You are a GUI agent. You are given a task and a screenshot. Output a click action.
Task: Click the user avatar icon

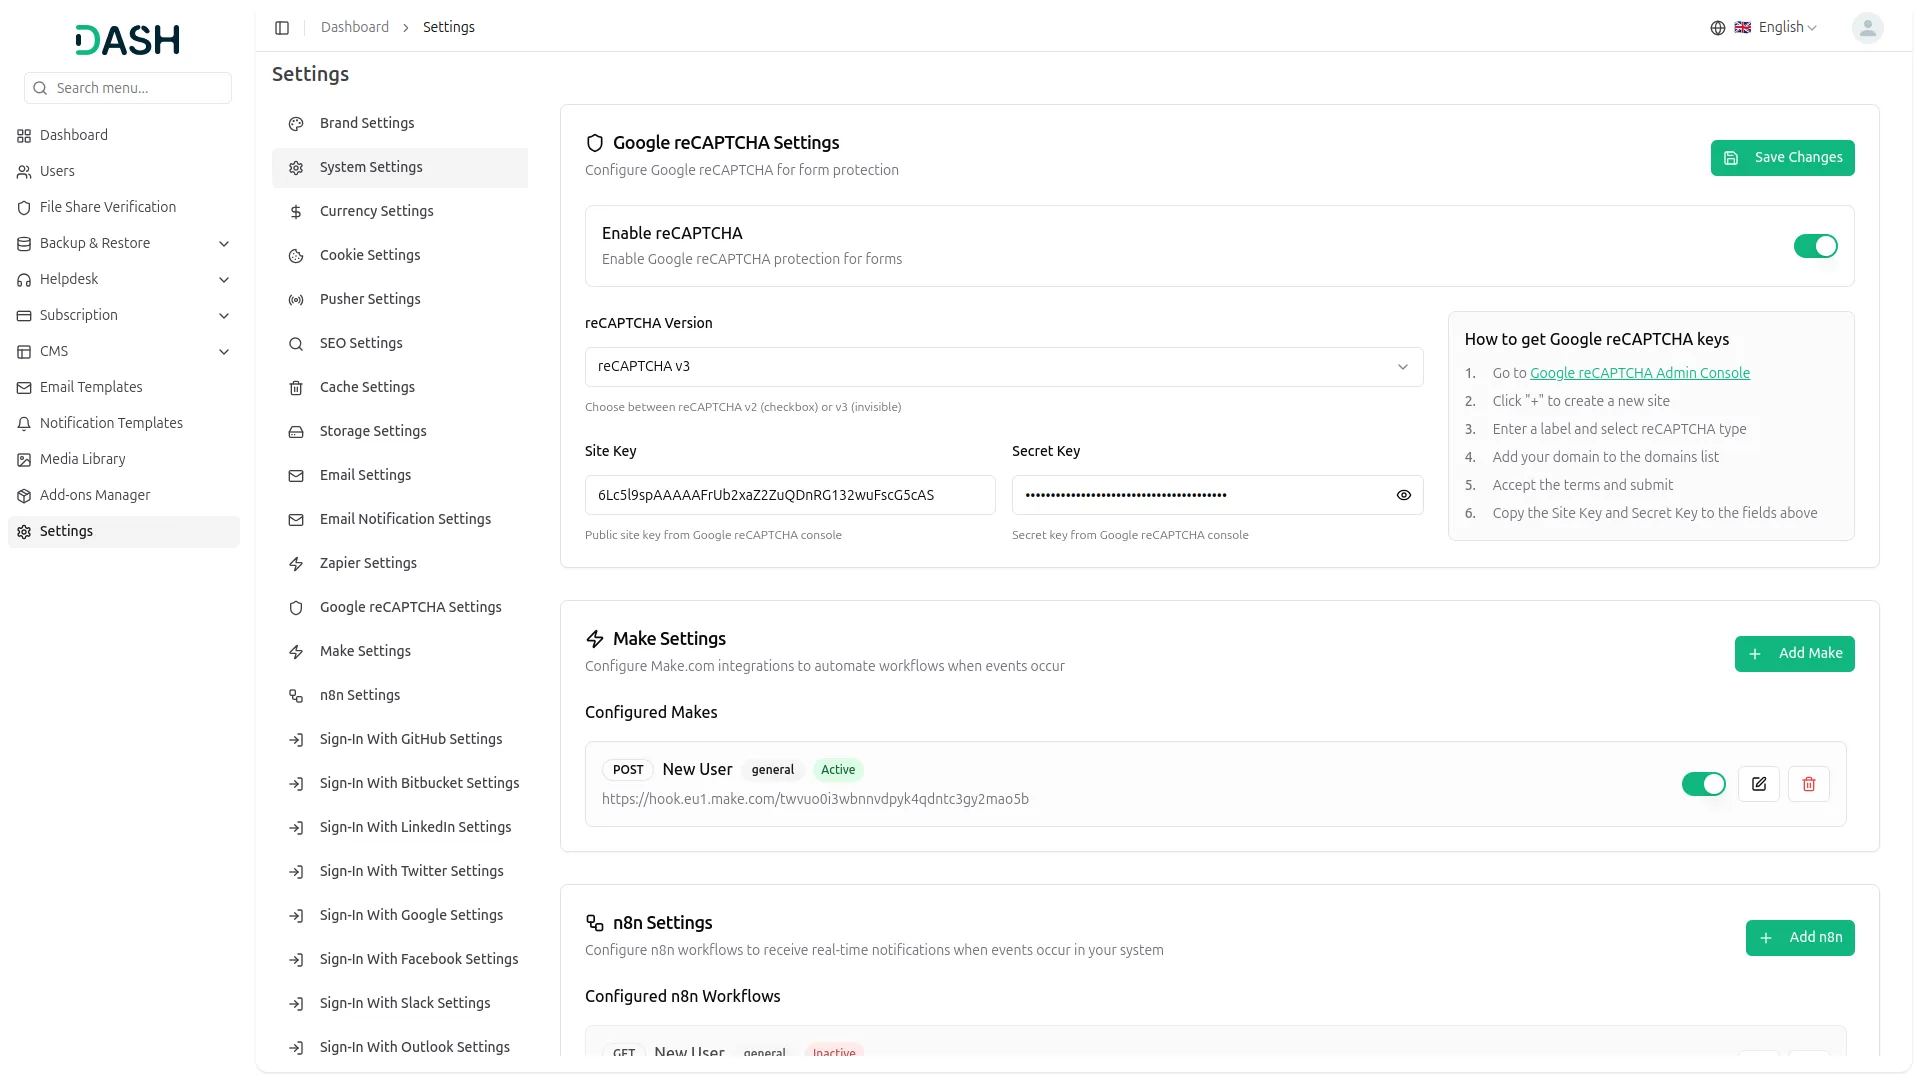(x=1866, y=28)
